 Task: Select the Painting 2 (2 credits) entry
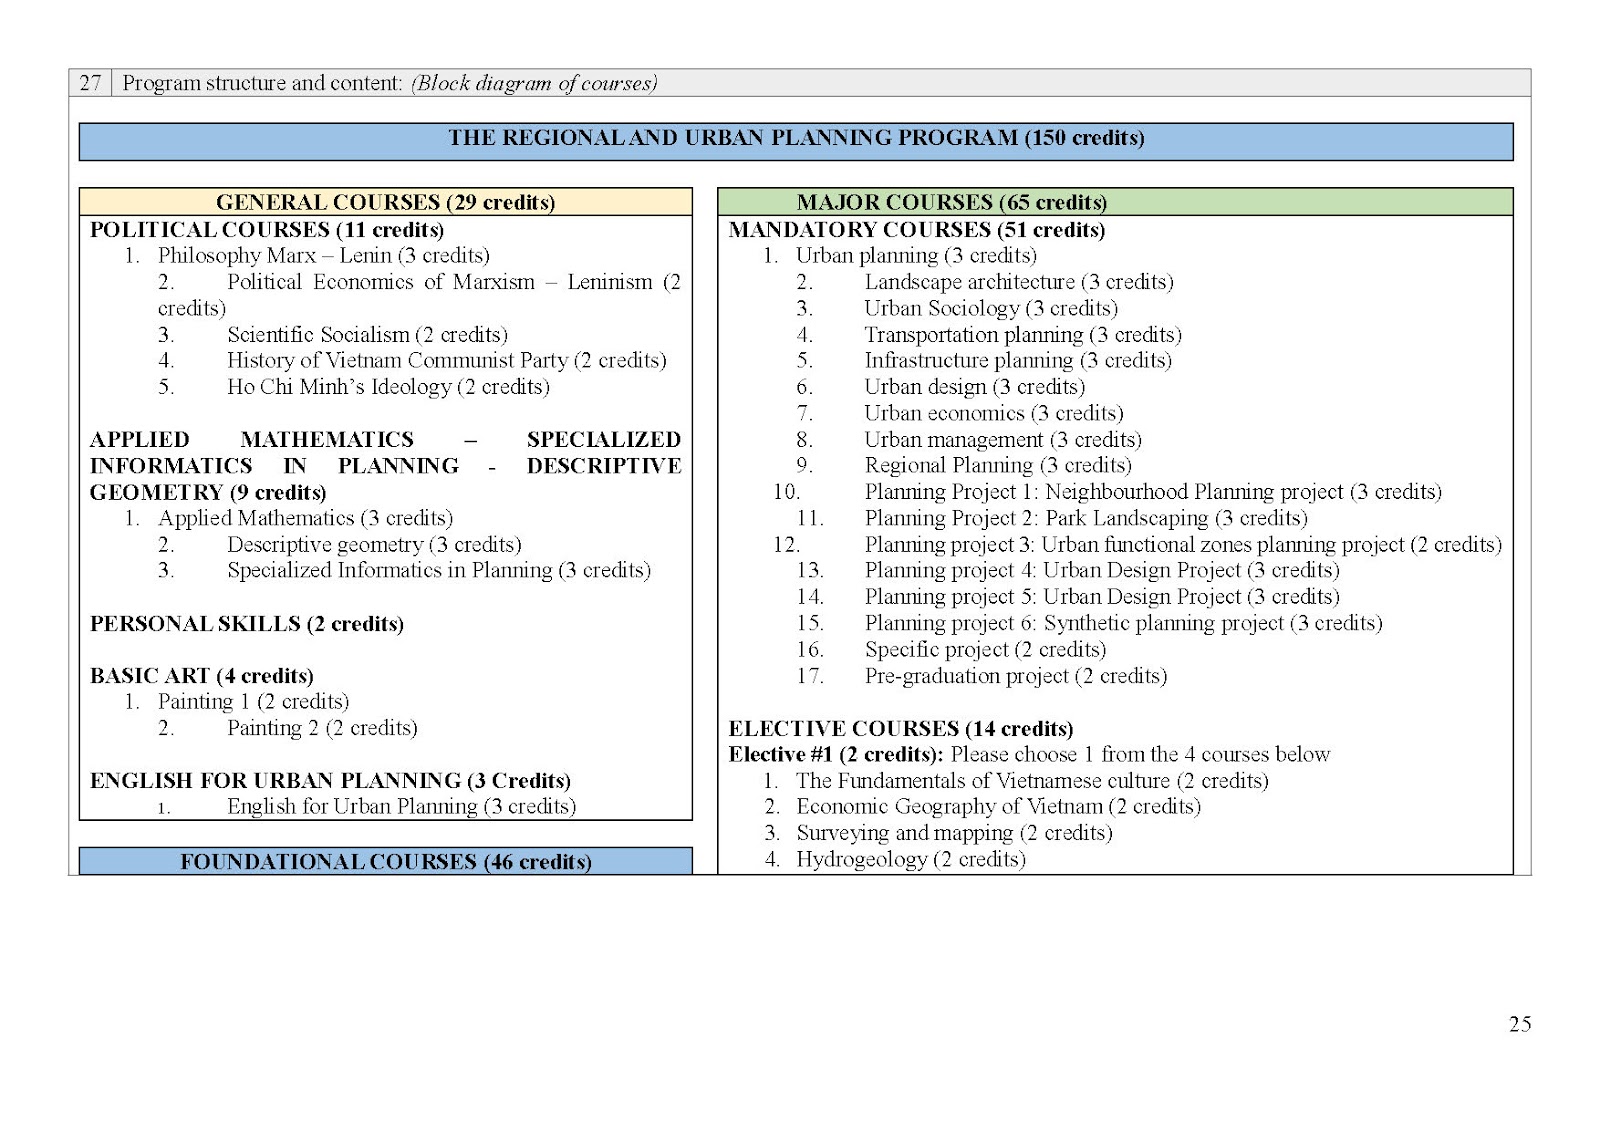322,728
